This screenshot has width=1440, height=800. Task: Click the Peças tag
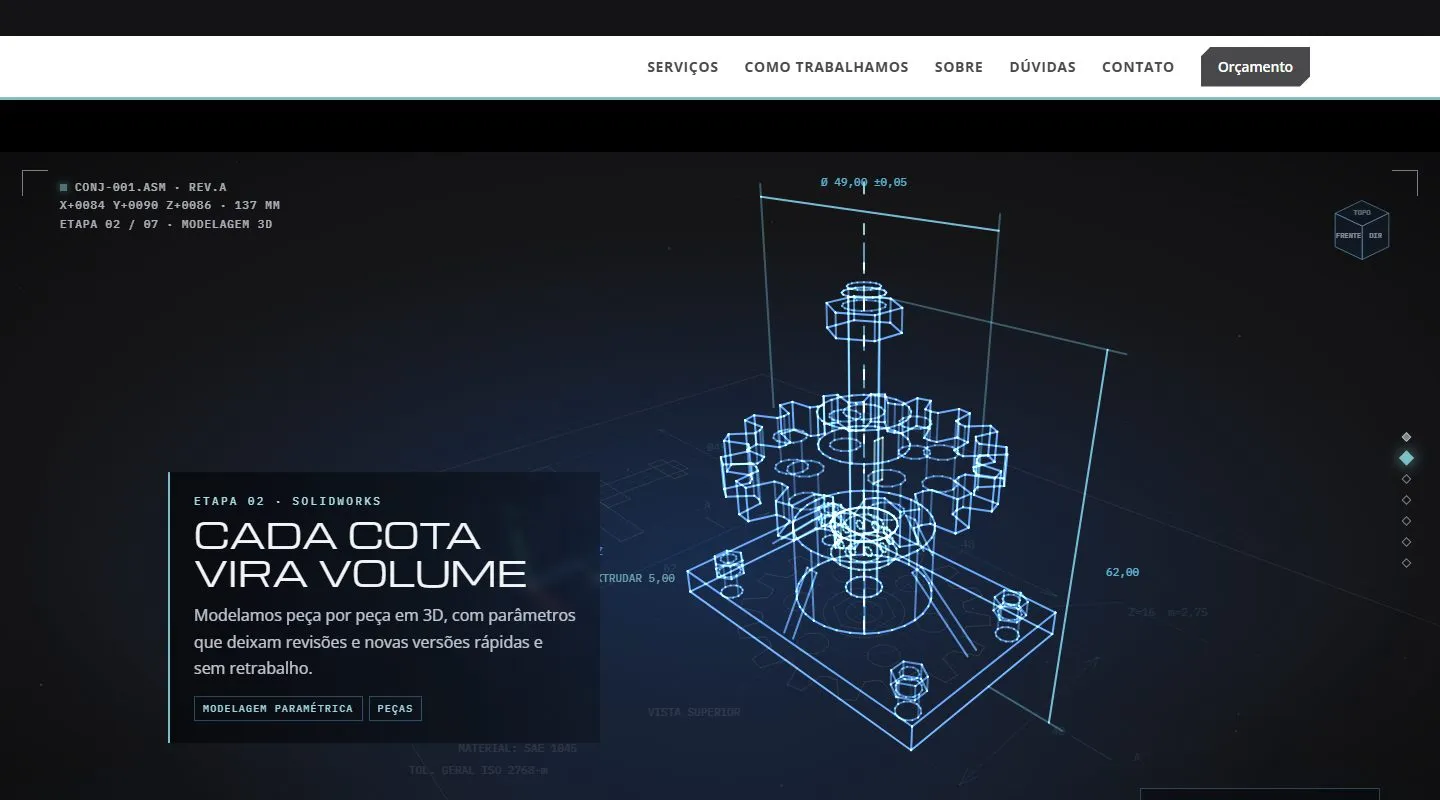point(396,709)
